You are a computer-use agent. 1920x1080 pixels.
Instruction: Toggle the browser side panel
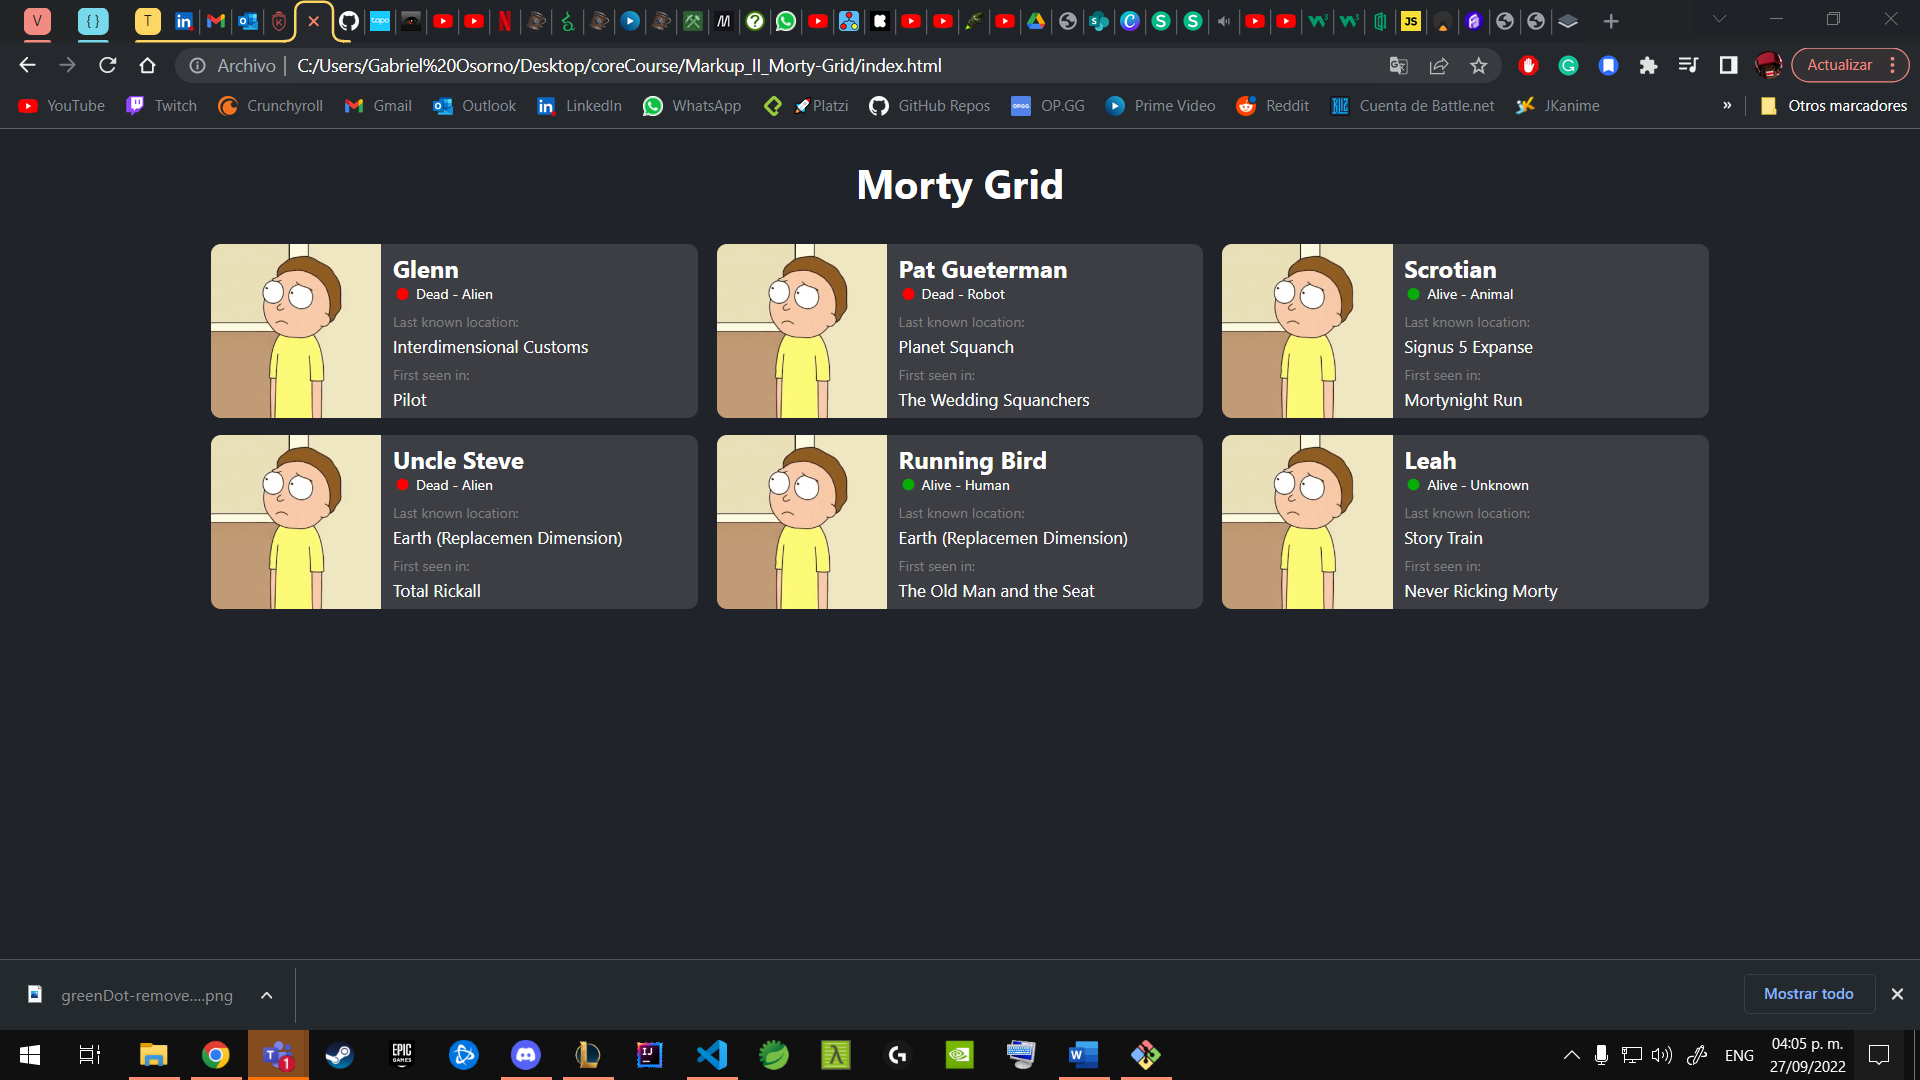(1728, 65)
